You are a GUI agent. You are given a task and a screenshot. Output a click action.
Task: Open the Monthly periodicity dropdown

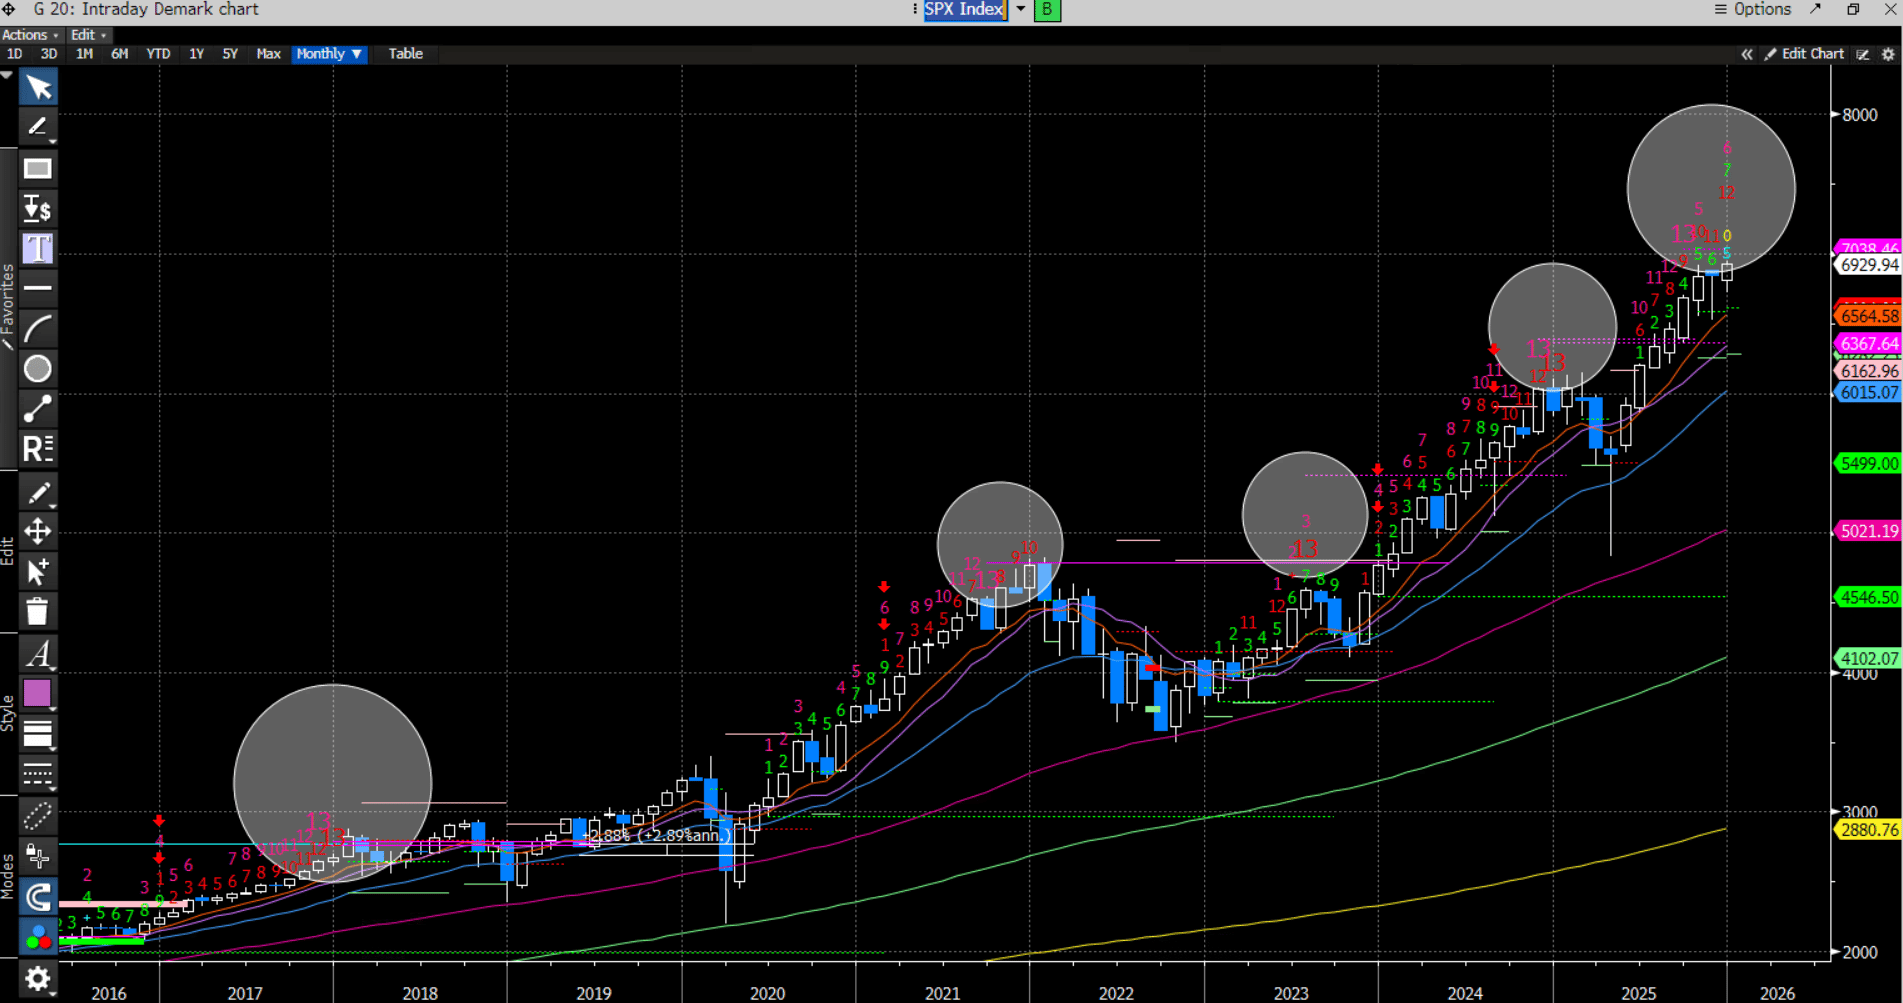click(x=329, y=54)
